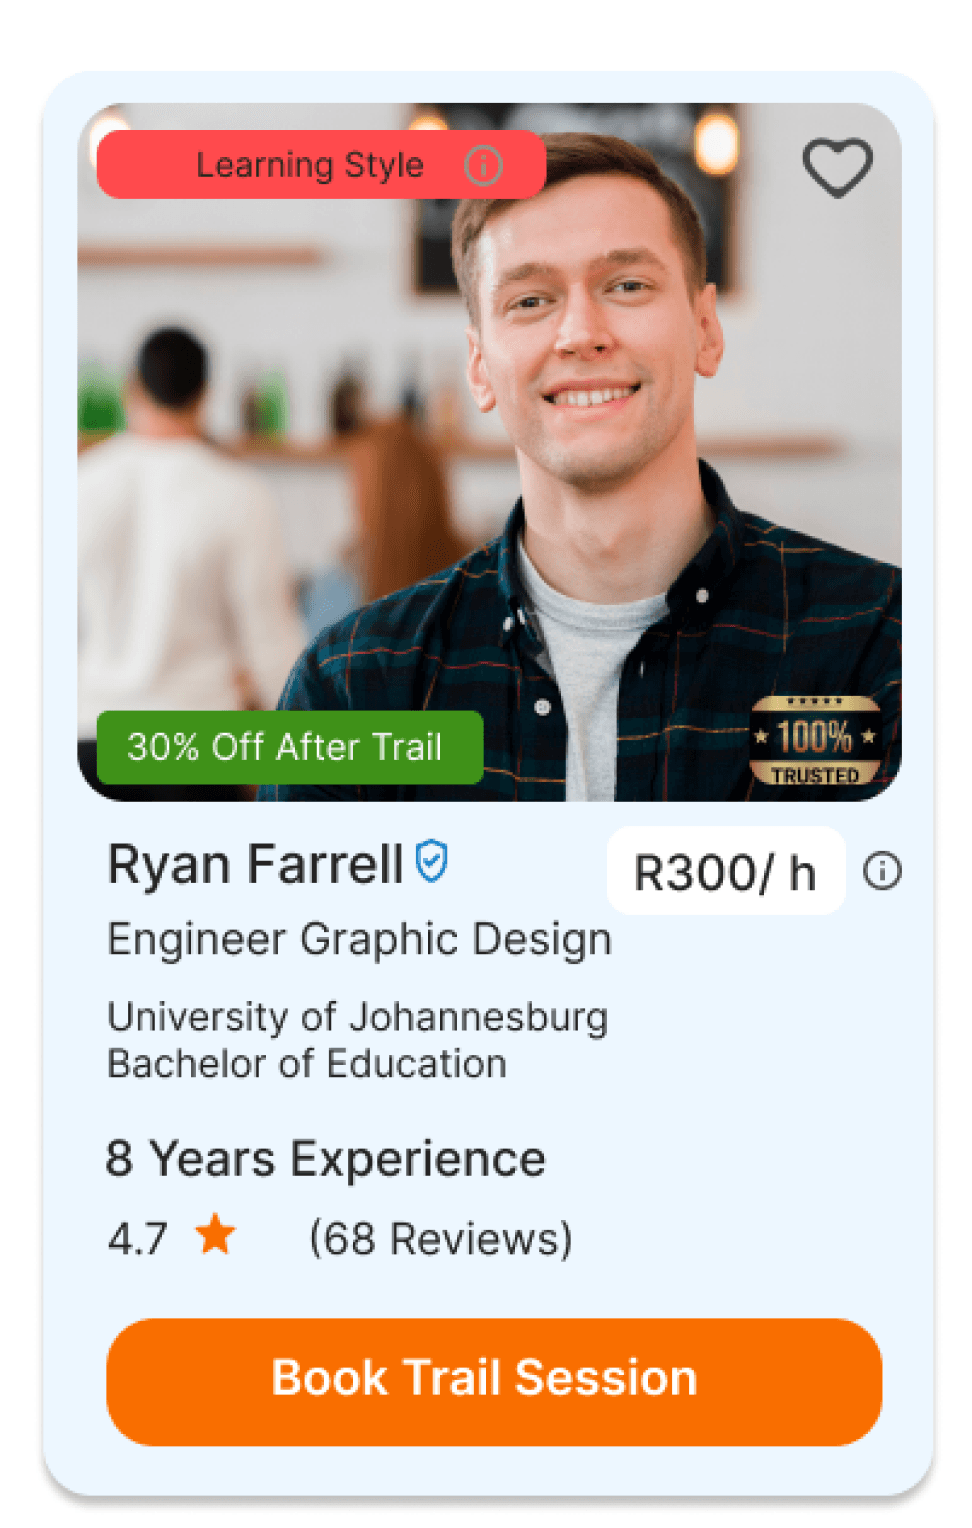Open Ryan Farrell's profile name
Screen dimensions: 972x1528
coord(255,864)
